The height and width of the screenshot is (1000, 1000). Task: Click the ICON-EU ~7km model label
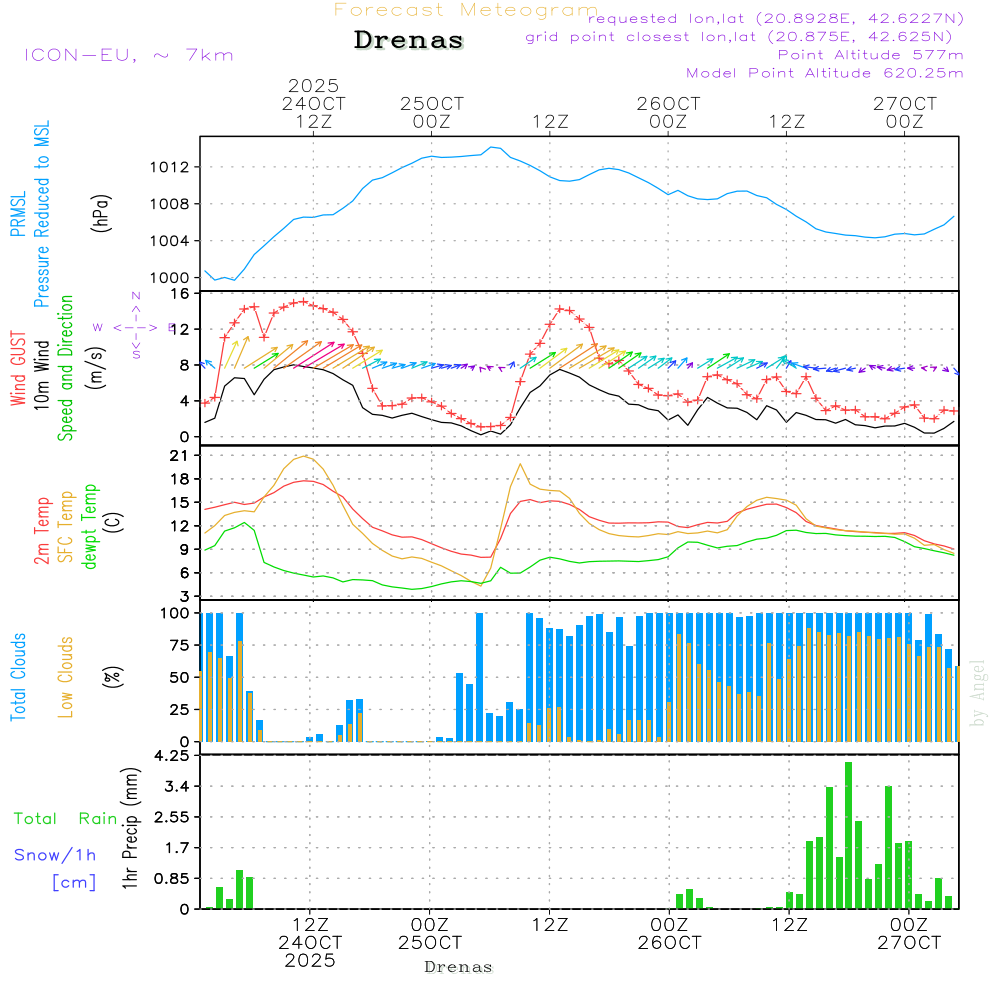128,55
